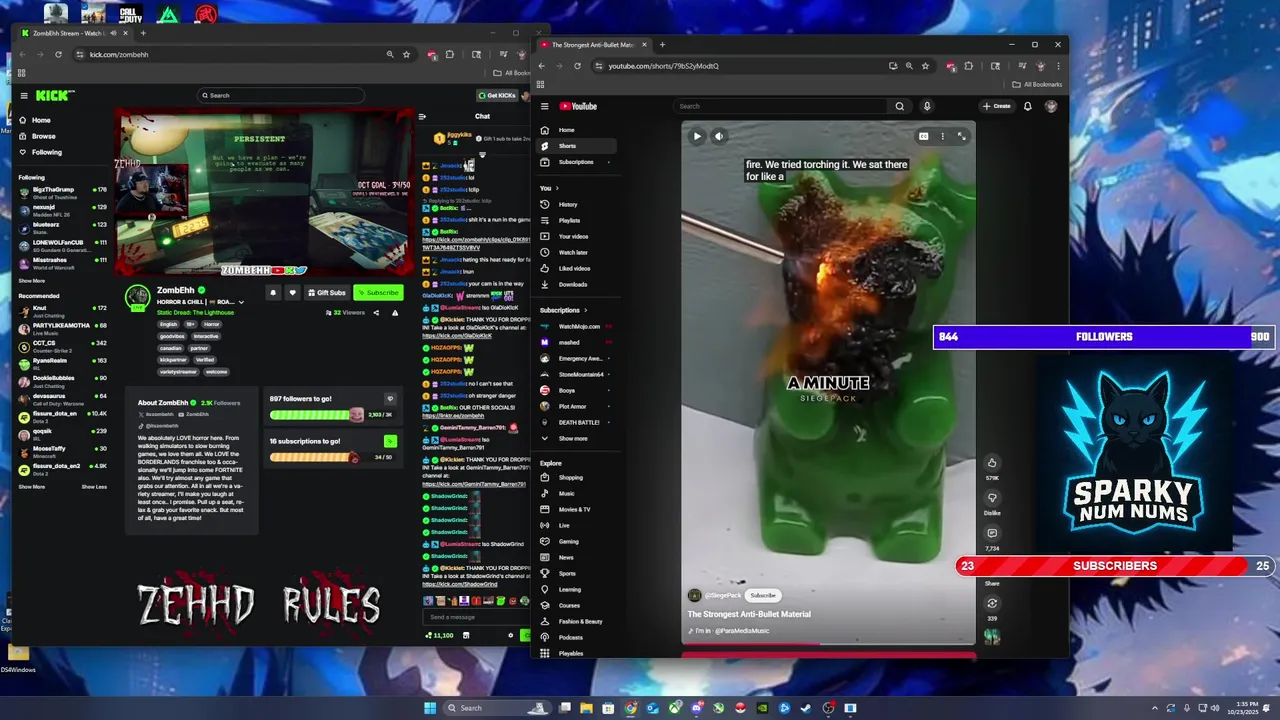
Task: Expand the ZombEhh stream title chevron
Action: [241, 302]
